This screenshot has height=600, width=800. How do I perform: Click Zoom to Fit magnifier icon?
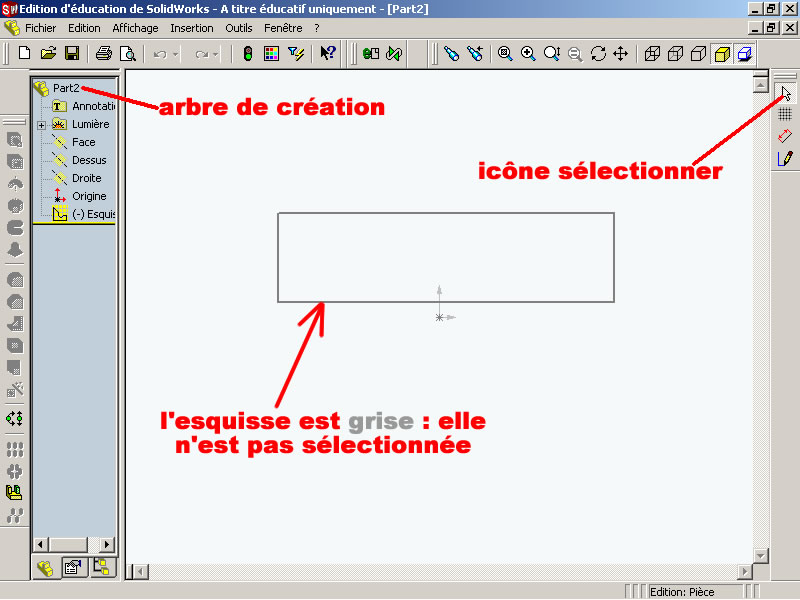[505, 53]
